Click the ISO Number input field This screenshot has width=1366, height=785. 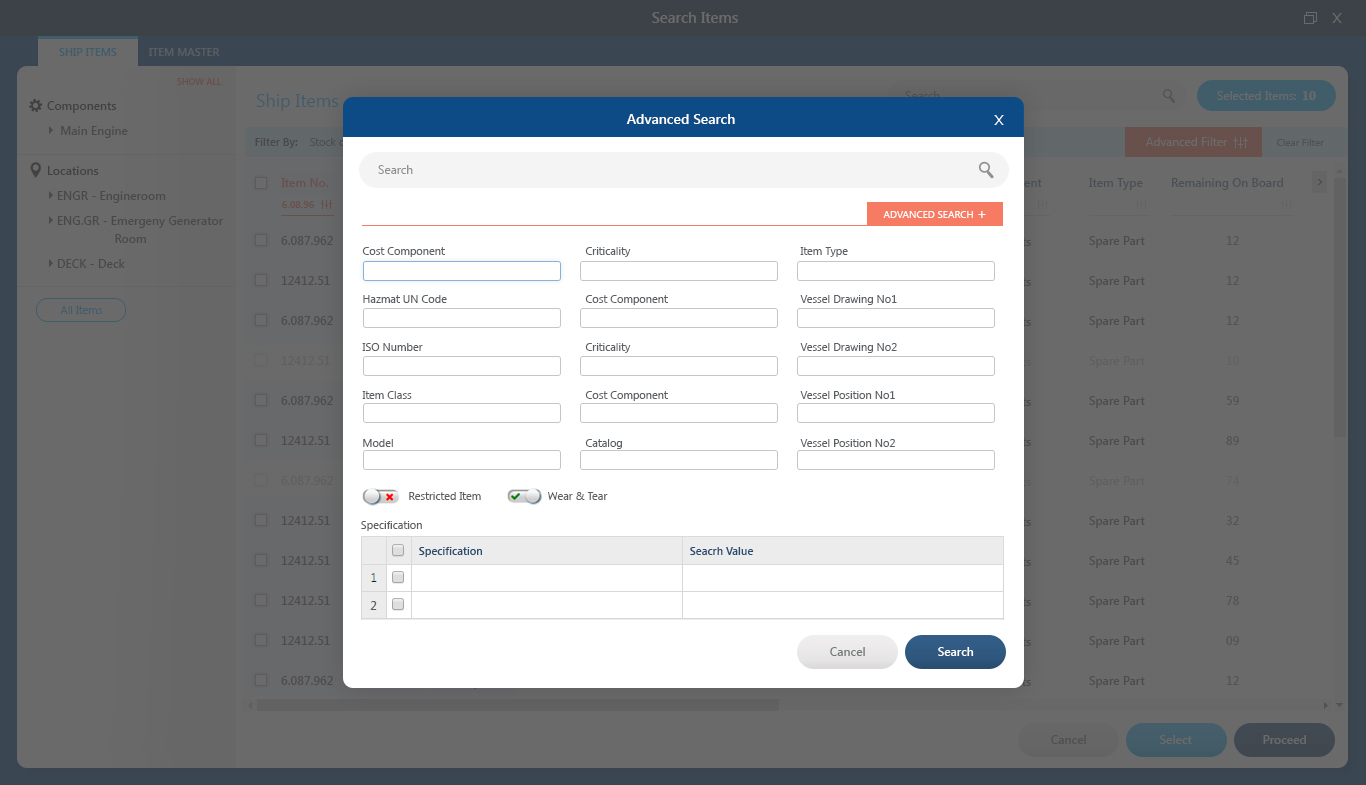pyautogui.click(x=462, y=366)
